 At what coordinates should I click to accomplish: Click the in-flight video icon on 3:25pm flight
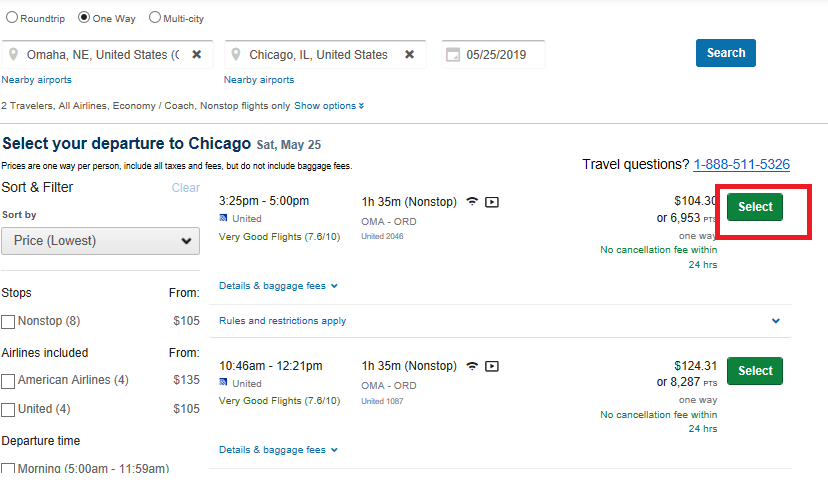click(492, 202)
